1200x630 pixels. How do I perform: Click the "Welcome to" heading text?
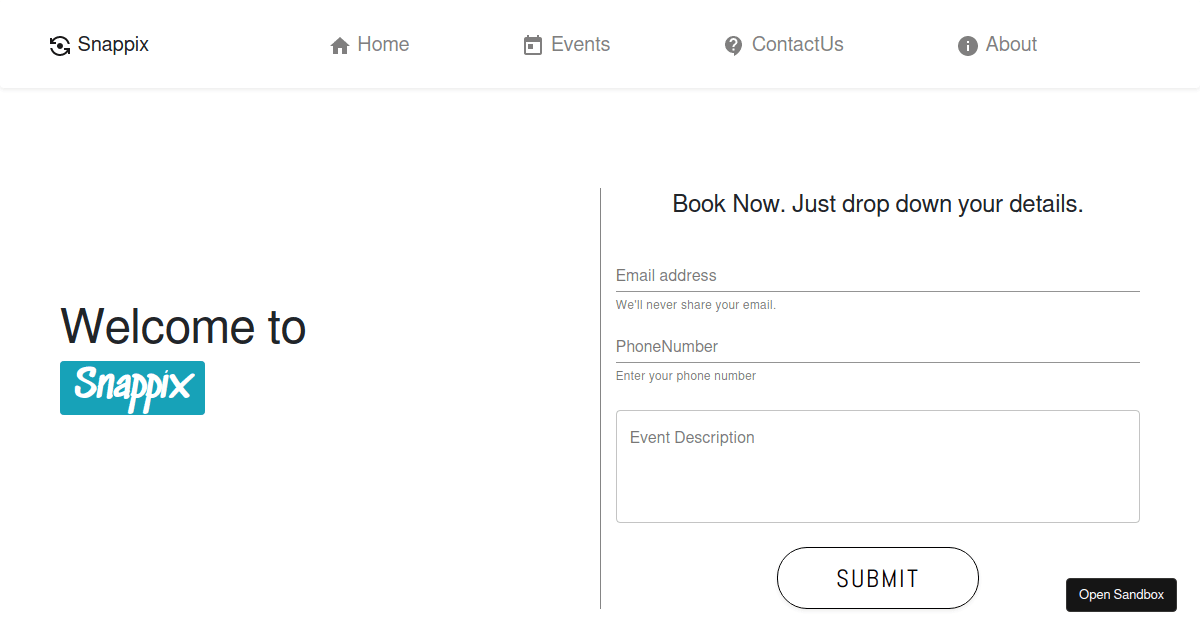183,327
